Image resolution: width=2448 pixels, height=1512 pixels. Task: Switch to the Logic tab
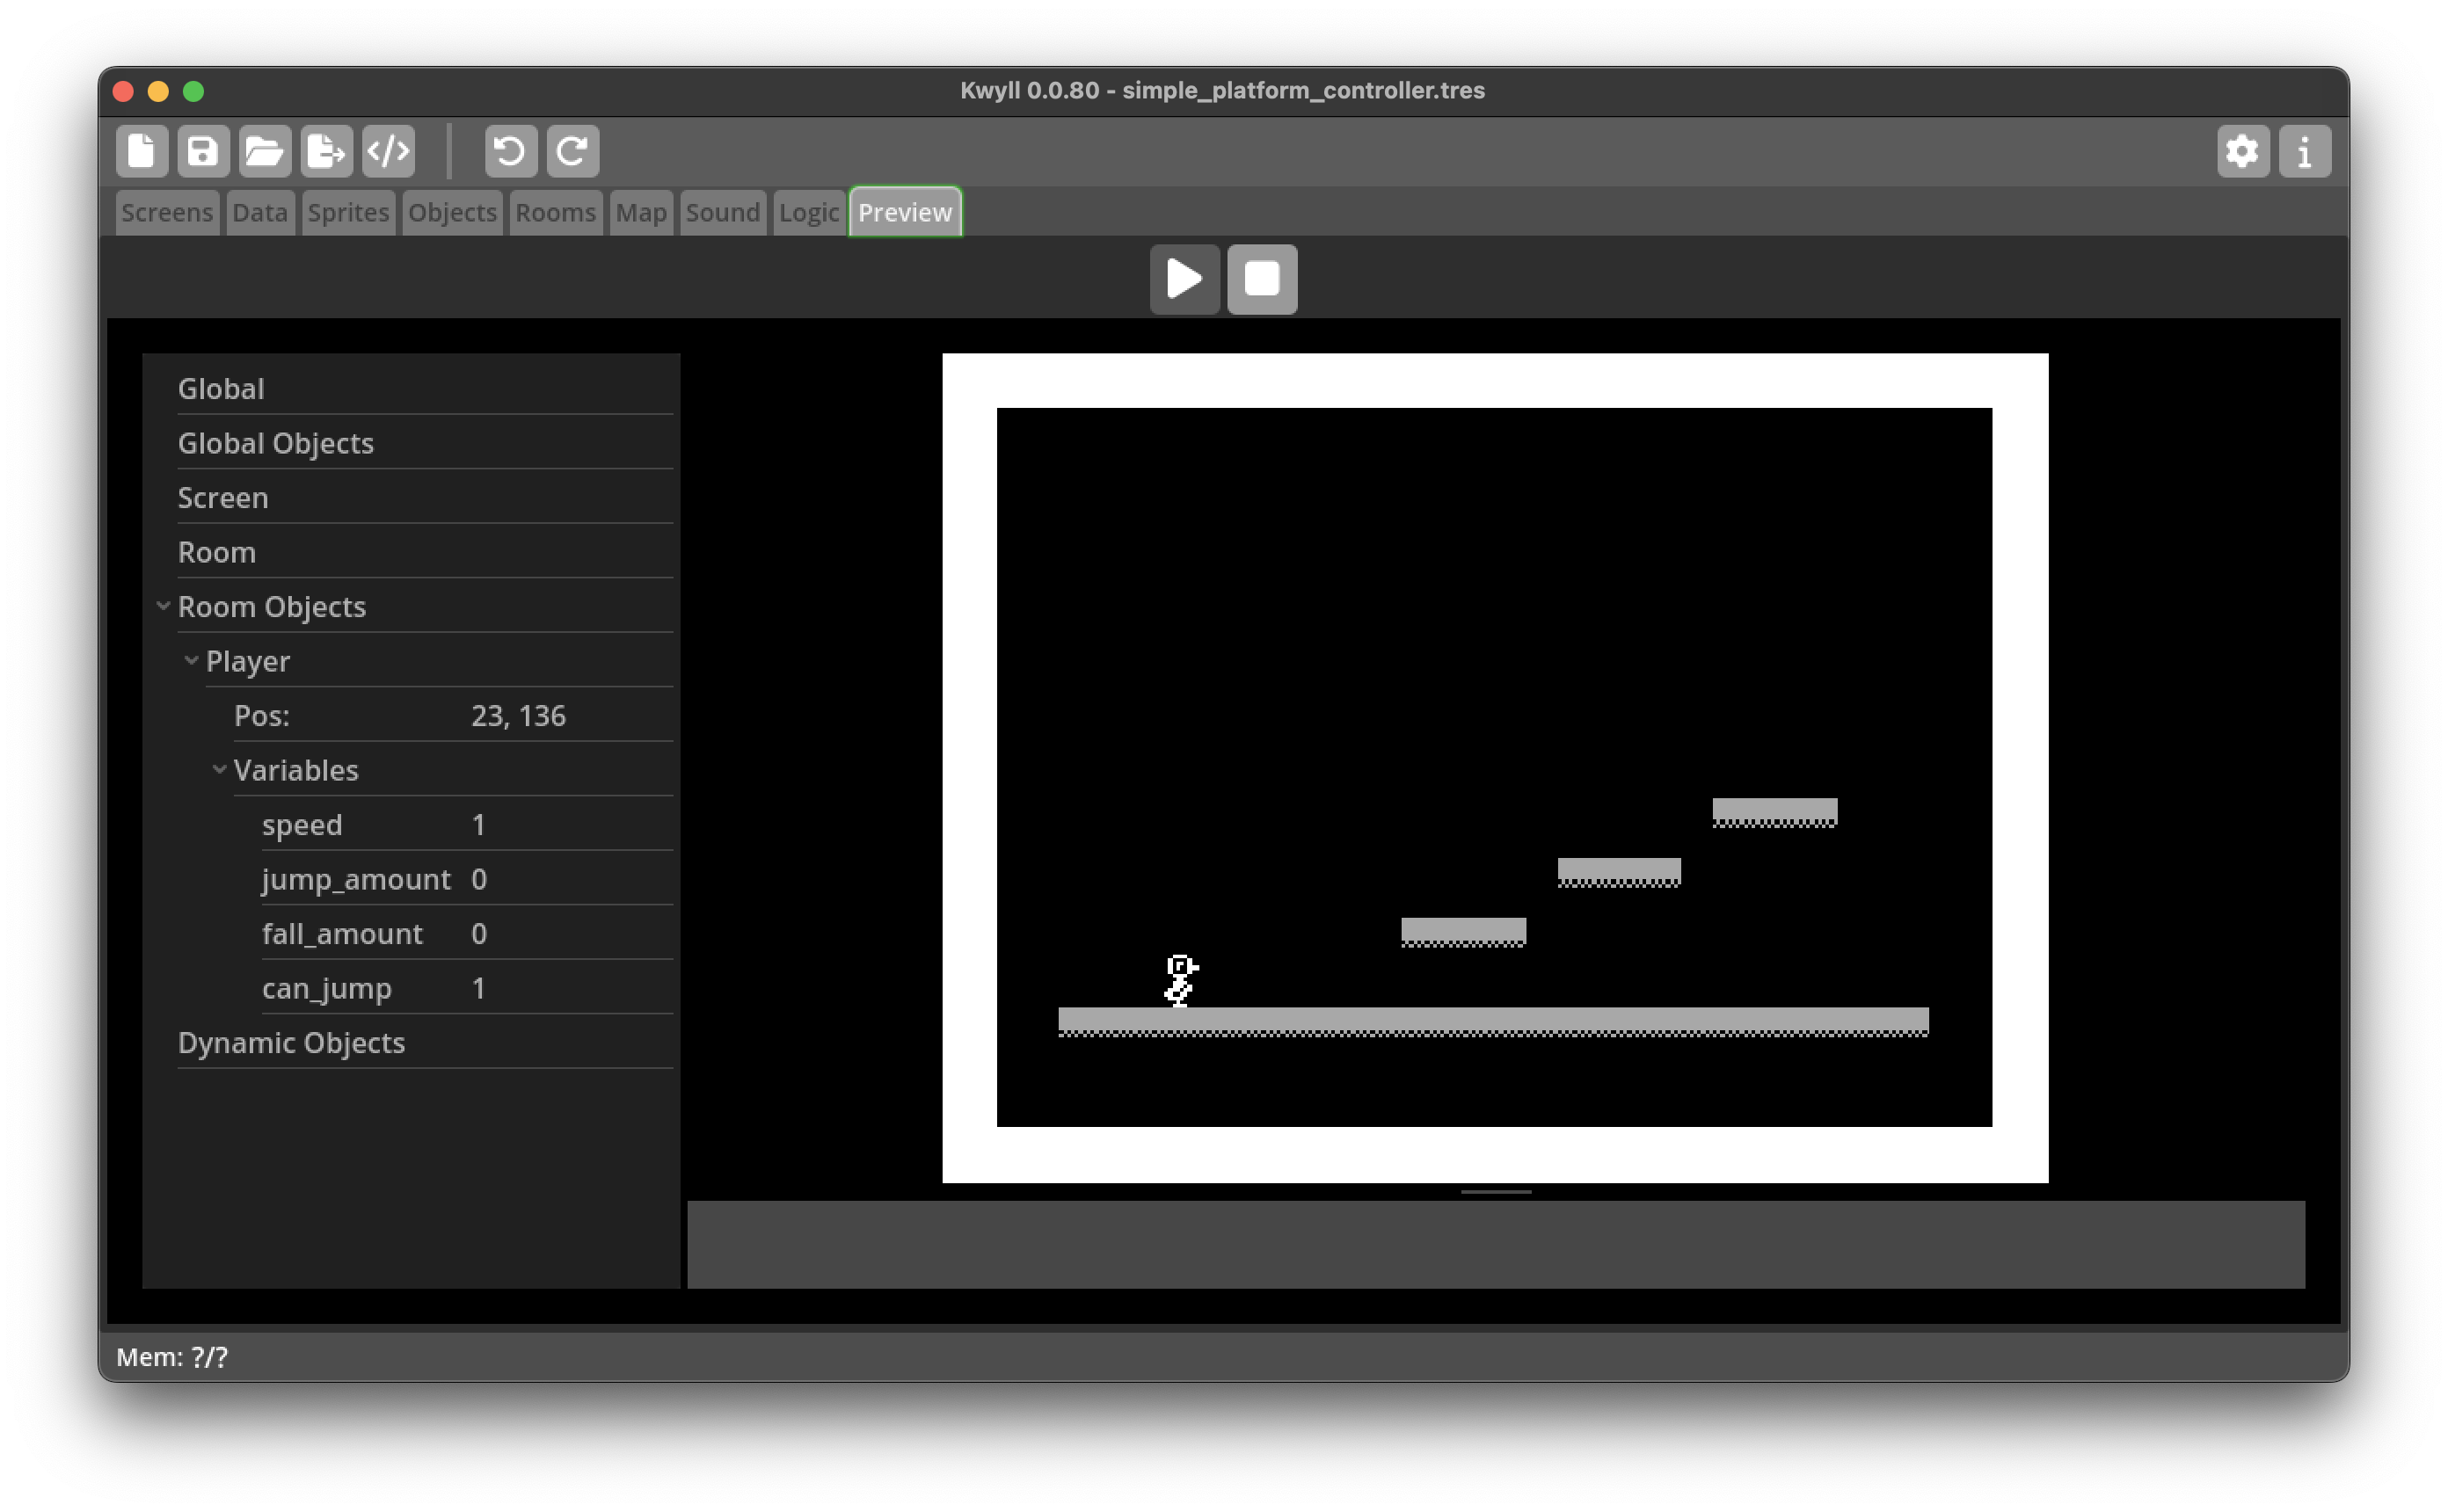808,212
